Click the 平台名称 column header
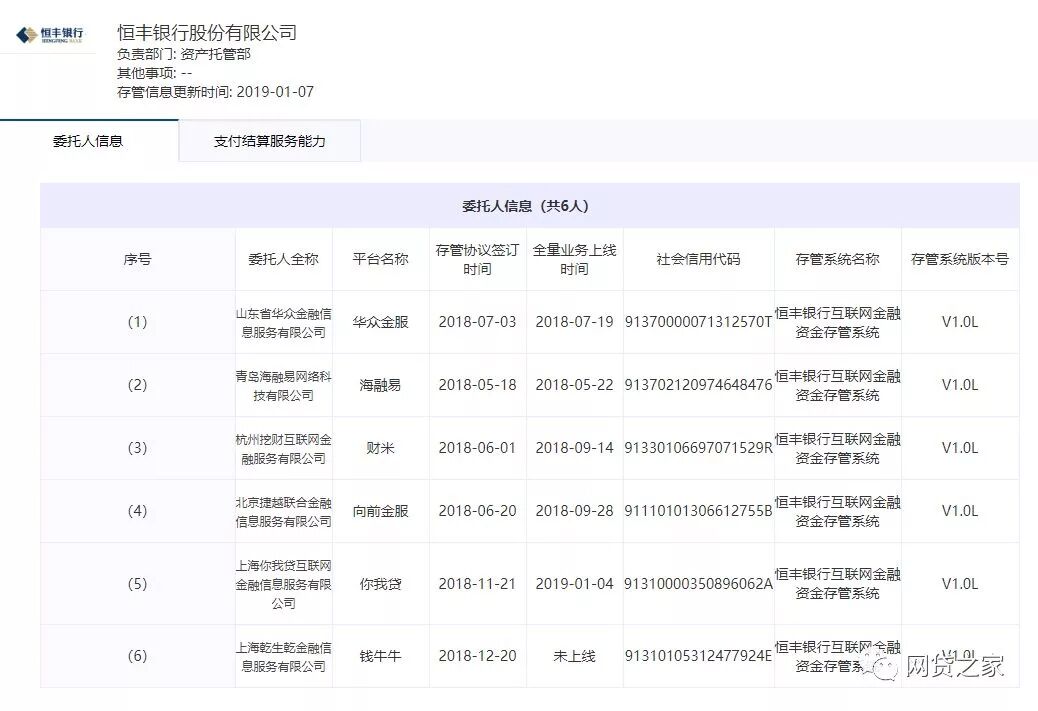Screen dimensions: 1038x711 click(x=381, y=259)
